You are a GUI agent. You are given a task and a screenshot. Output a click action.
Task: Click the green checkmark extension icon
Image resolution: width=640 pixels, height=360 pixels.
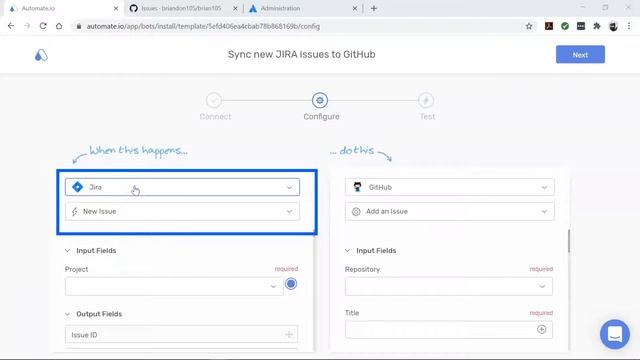[x=565, y=26]
